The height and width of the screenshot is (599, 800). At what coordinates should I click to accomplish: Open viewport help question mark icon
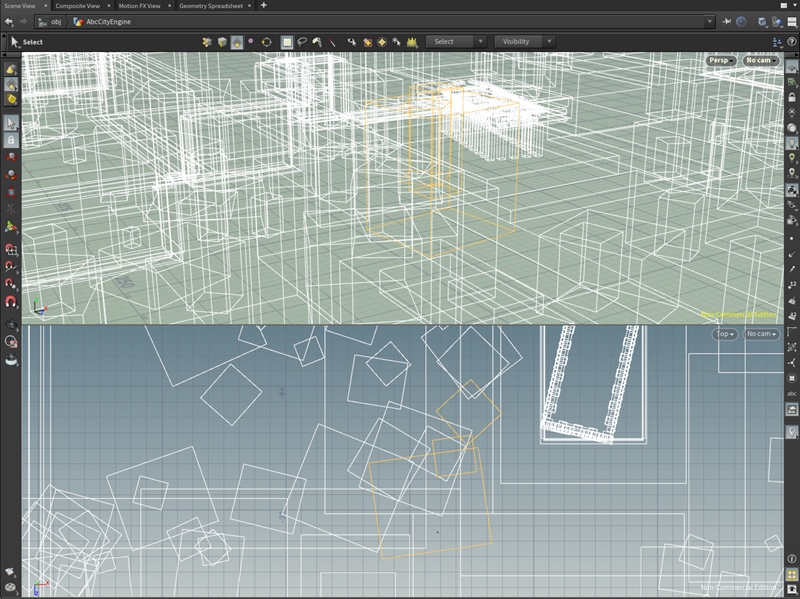[792, 42]
